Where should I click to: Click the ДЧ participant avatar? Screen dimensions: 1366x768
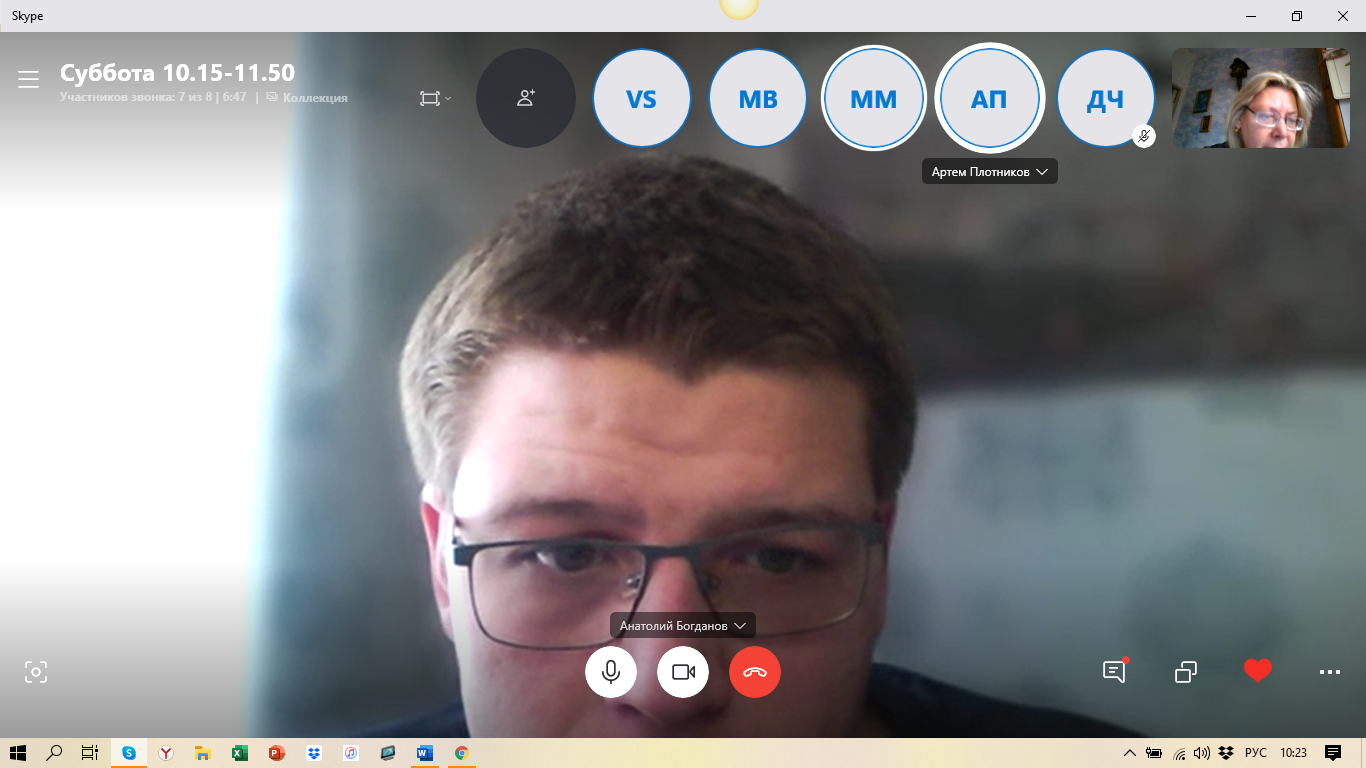[1105, 99]
